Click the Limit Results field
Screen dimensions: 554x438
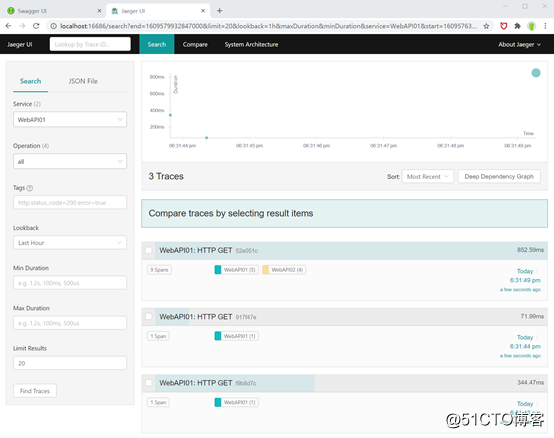(x=70, y=363)
